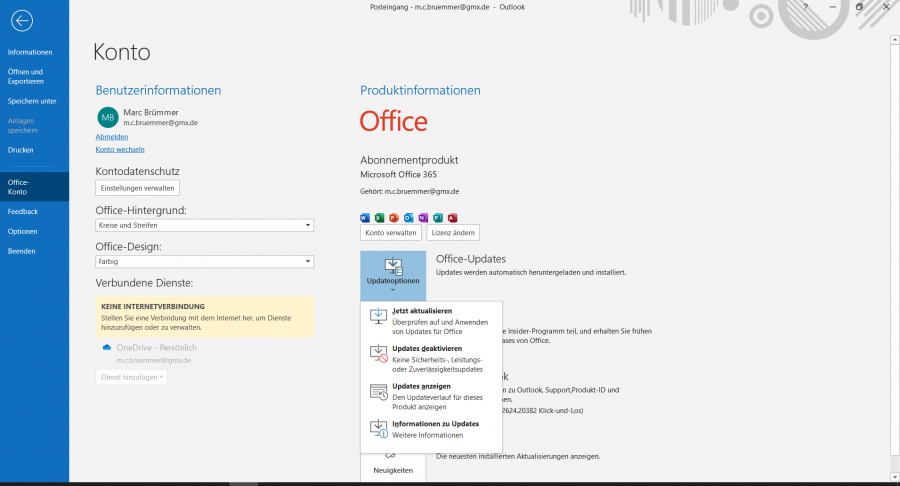Click the Lizenz ändern button

(x=453, y=232)
